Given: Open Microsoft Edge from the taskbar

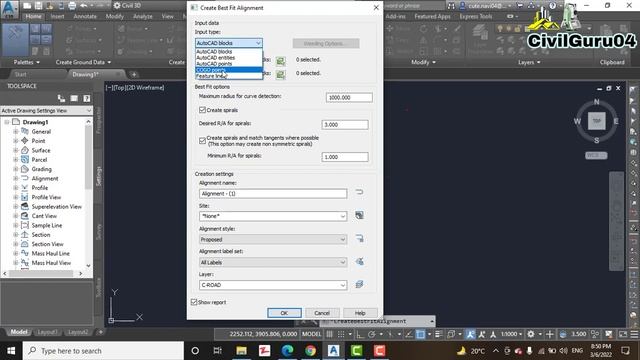Looking at the screenshot, I should point(287,351).
